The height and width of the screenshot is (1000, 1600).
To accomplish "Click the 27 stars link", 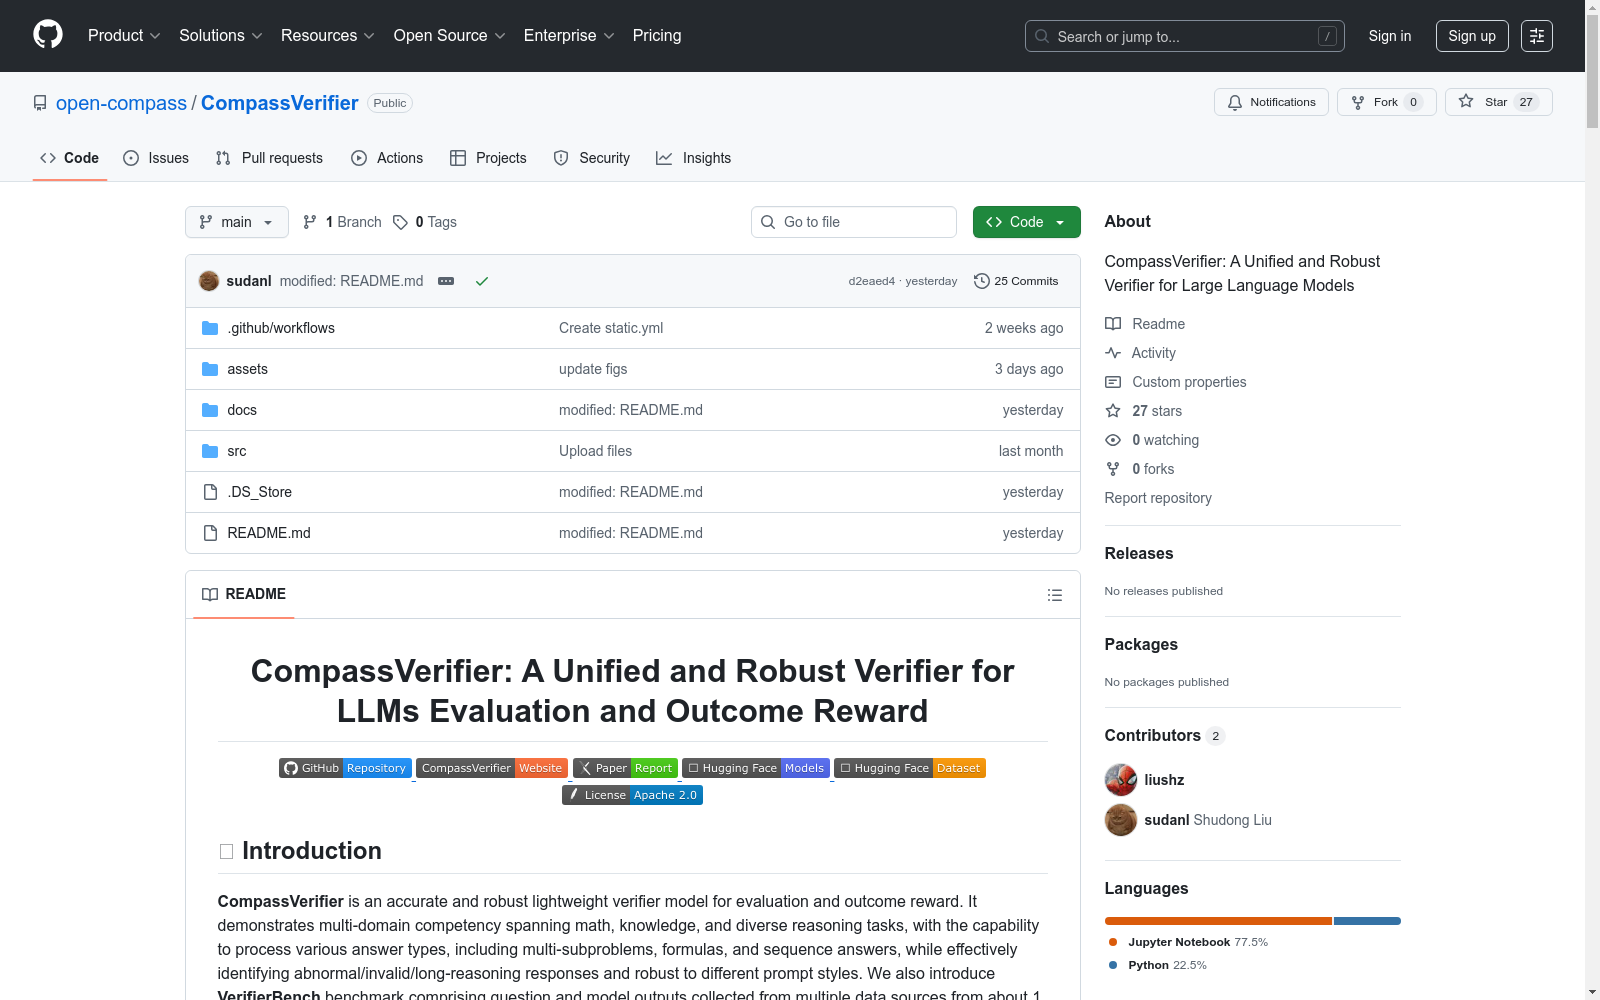I will pyautogui.click(x=1144, y=411).
